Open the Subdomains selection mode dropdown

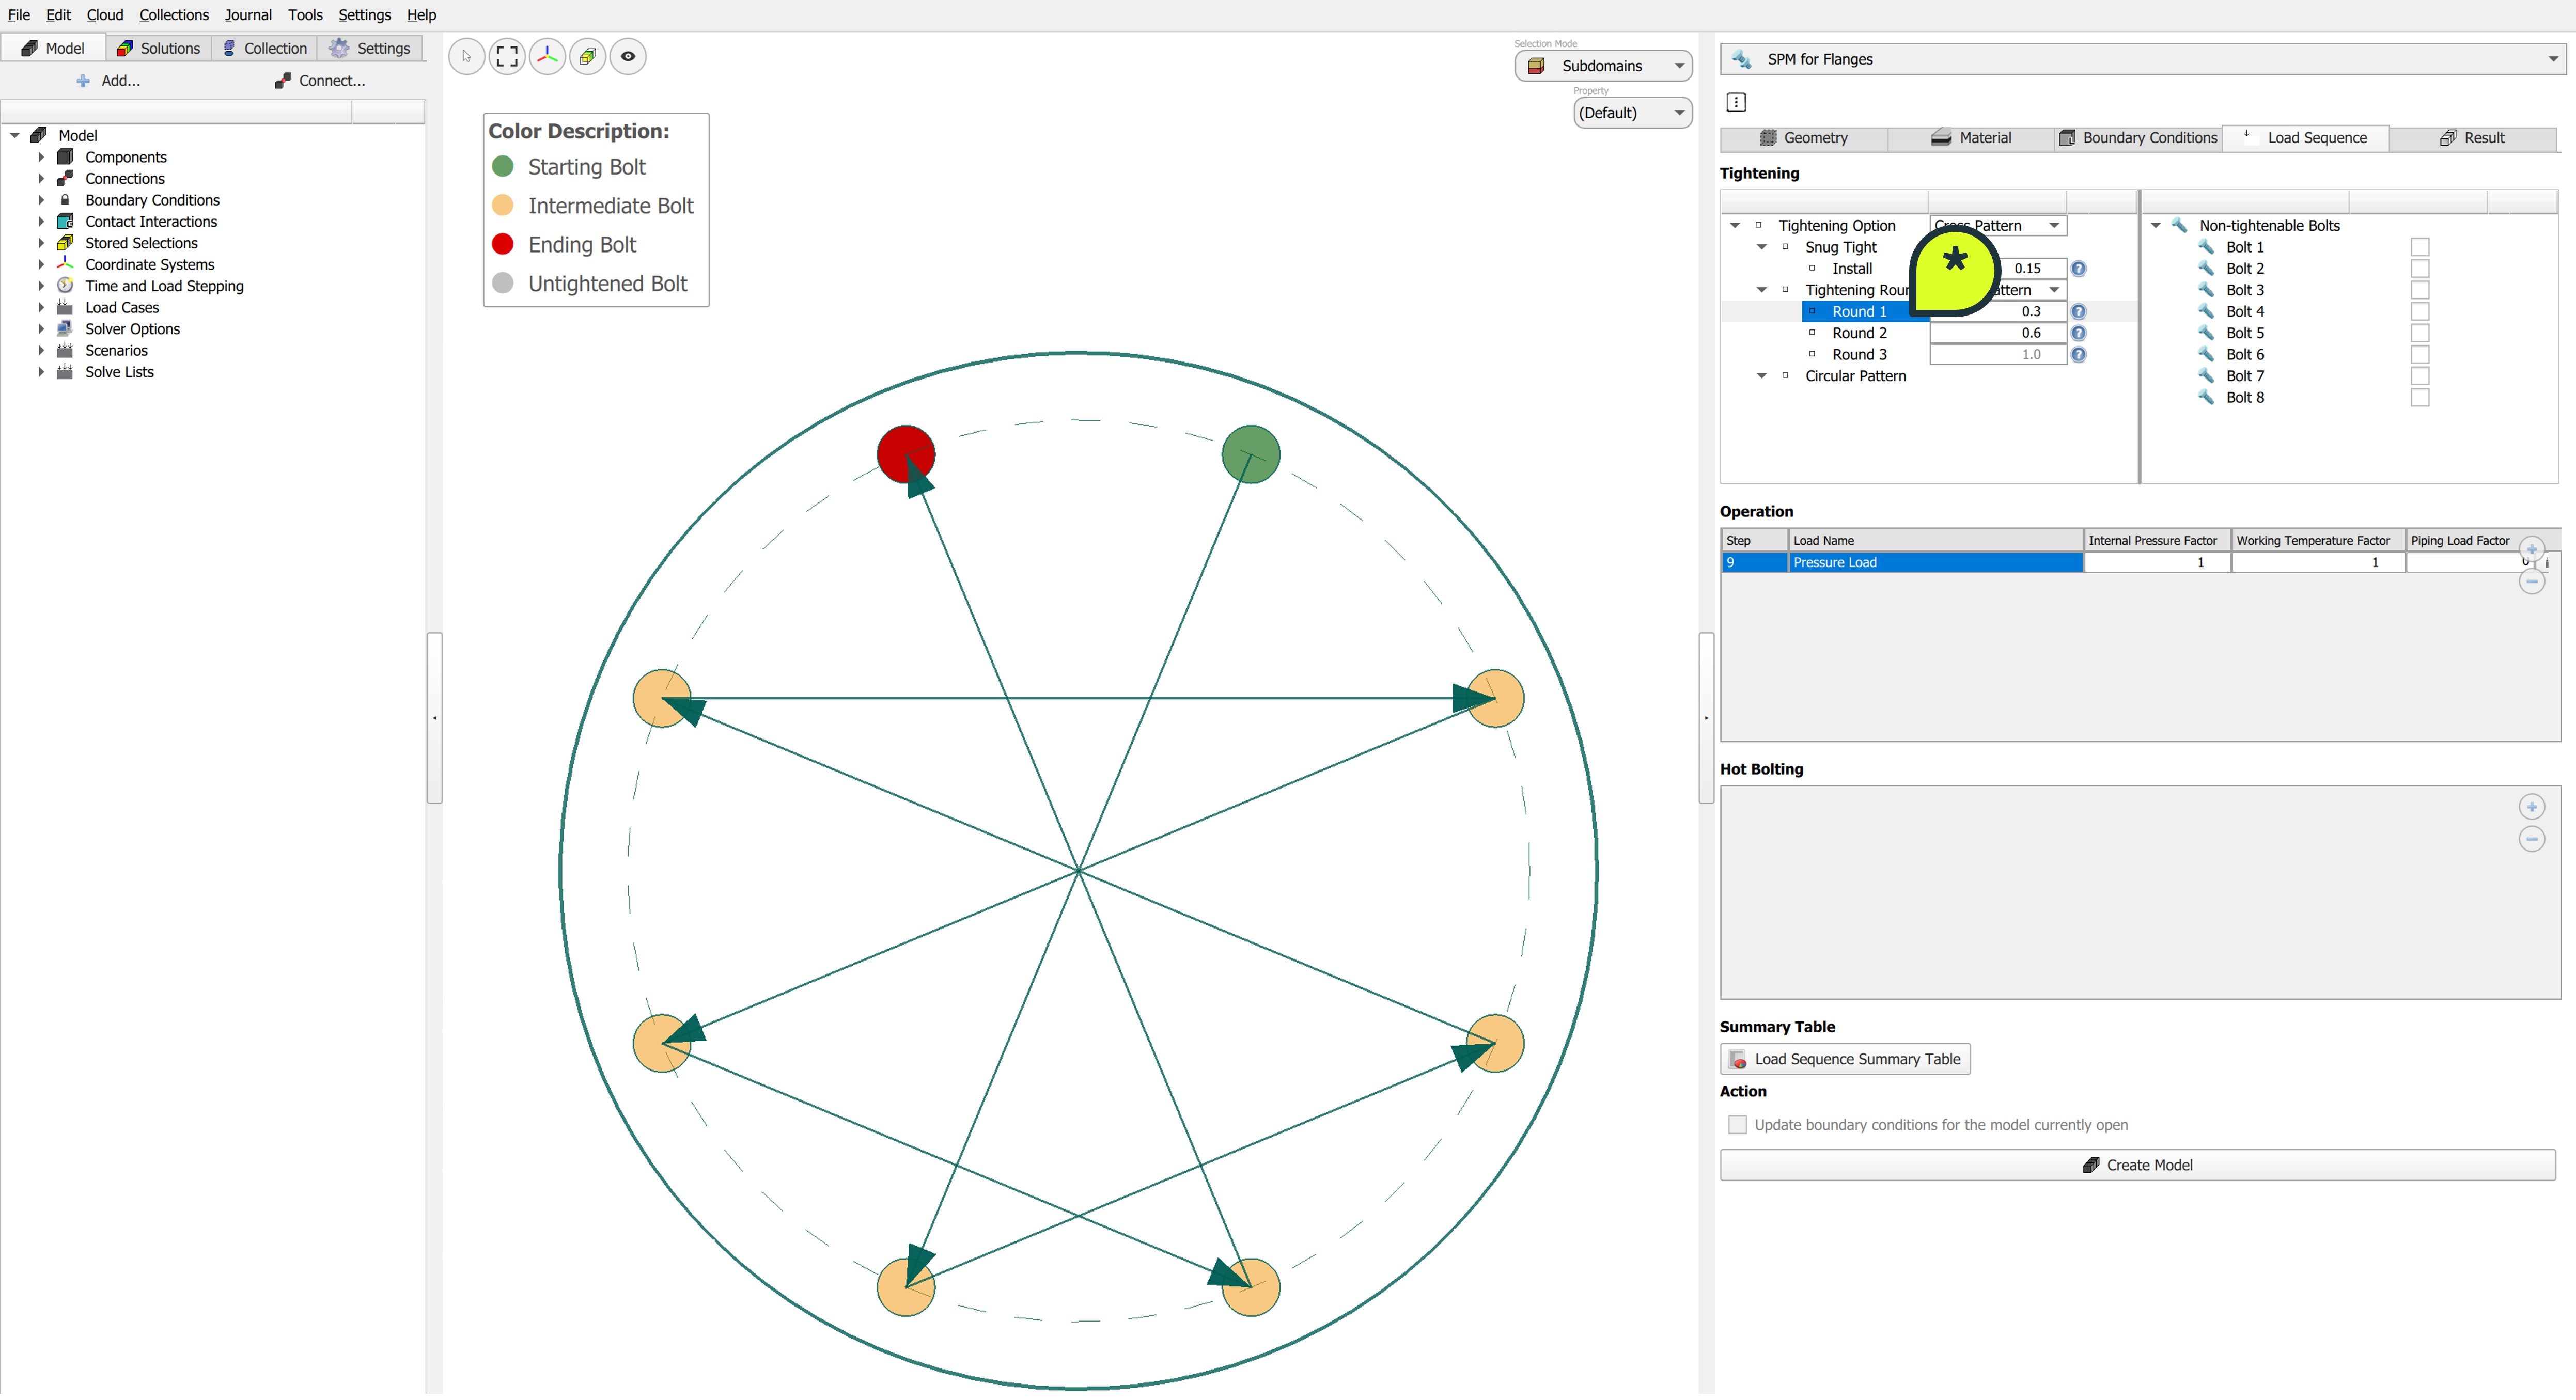click(x=1603, y=66)
